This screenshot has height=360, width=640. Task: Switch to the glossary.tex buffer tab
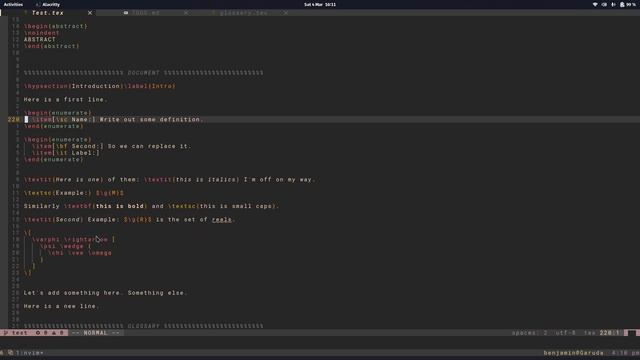pos(243,13)
